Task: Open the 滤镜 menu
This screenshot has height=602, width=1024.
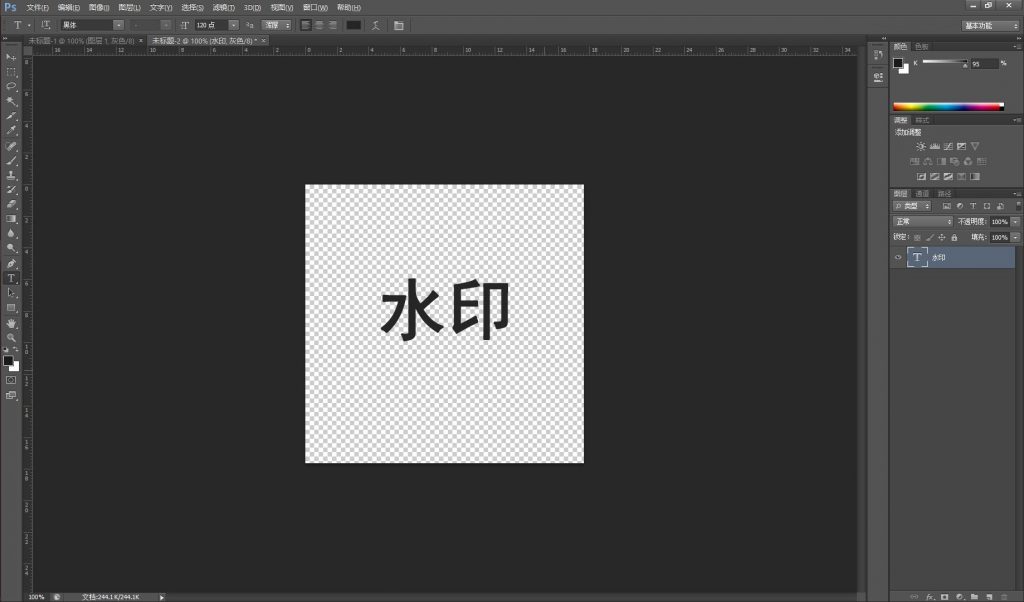Action: [223, 8]
